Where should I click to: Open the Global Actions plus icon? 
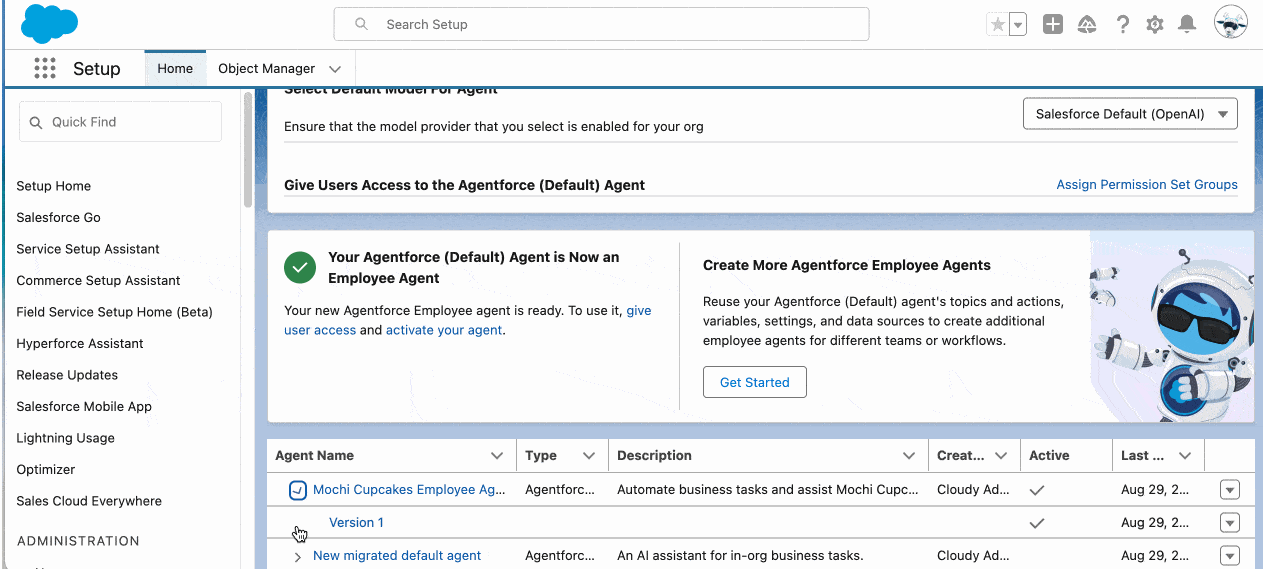tap(1053, 25)
